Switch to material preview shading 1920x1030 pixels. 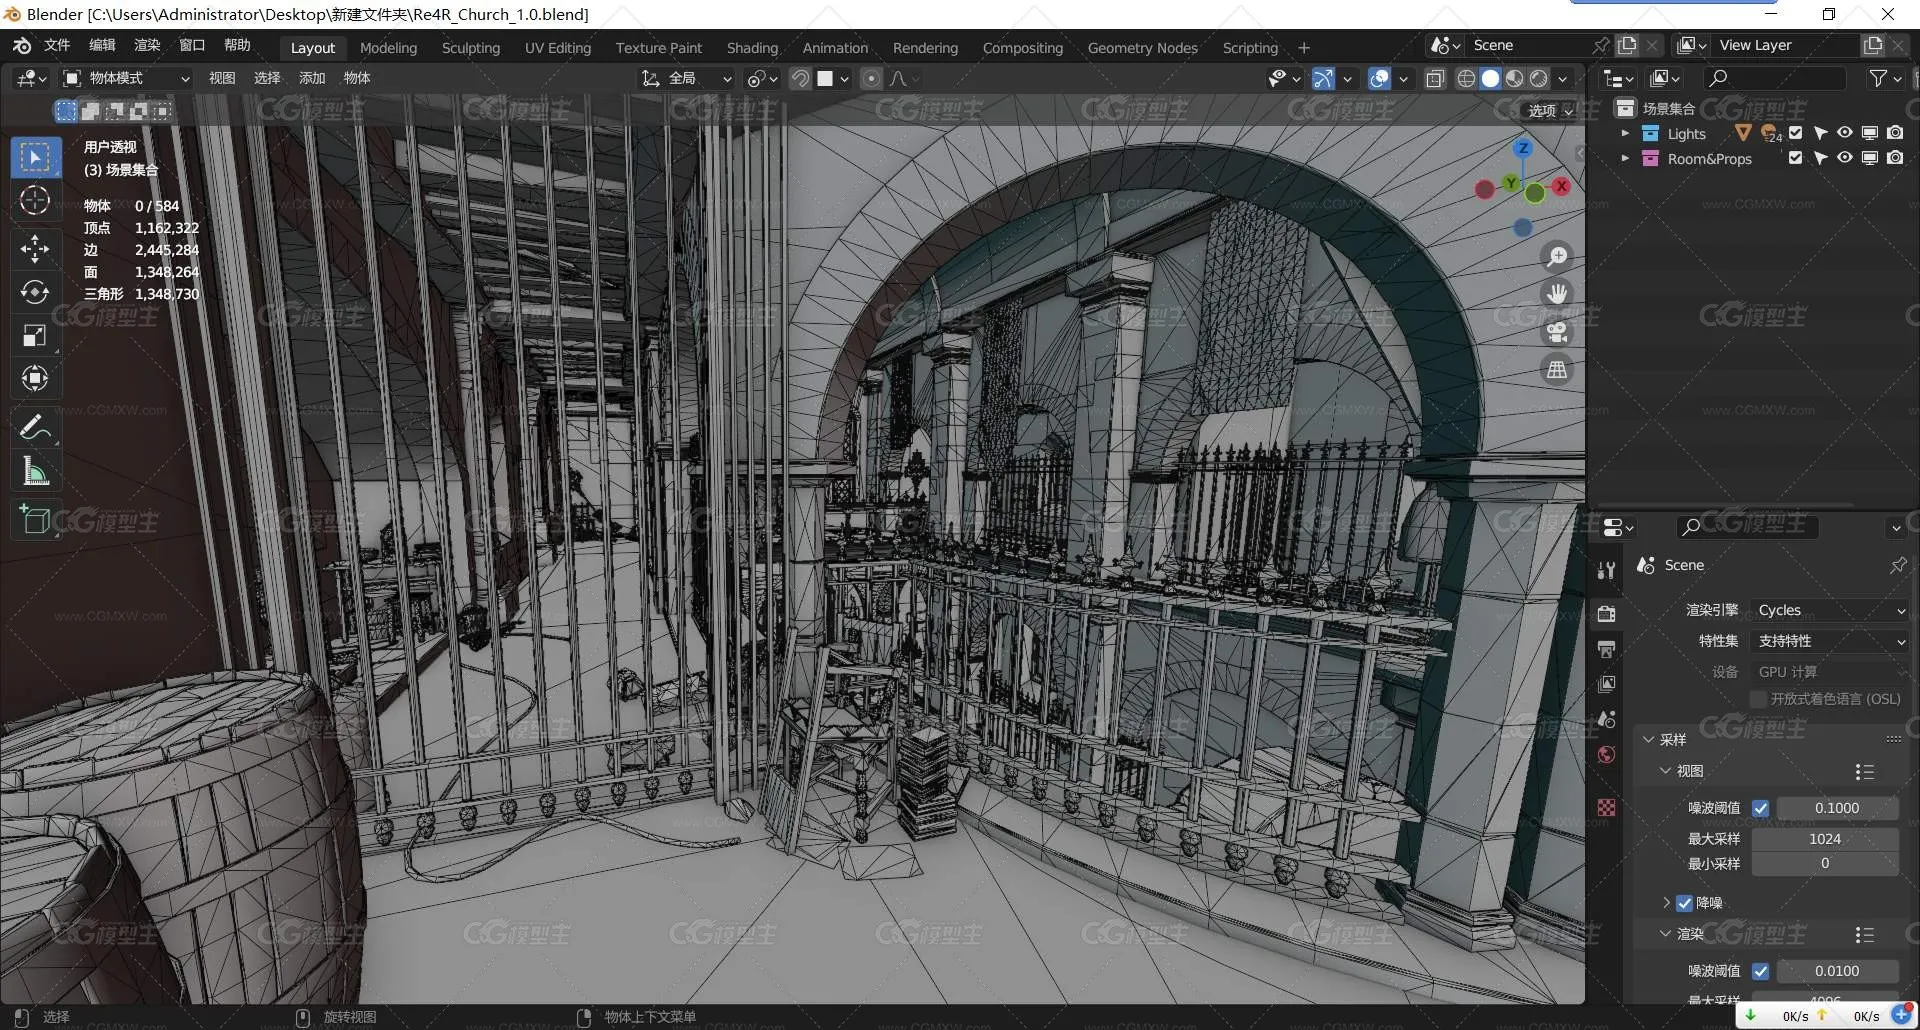tap(1514, 78)
